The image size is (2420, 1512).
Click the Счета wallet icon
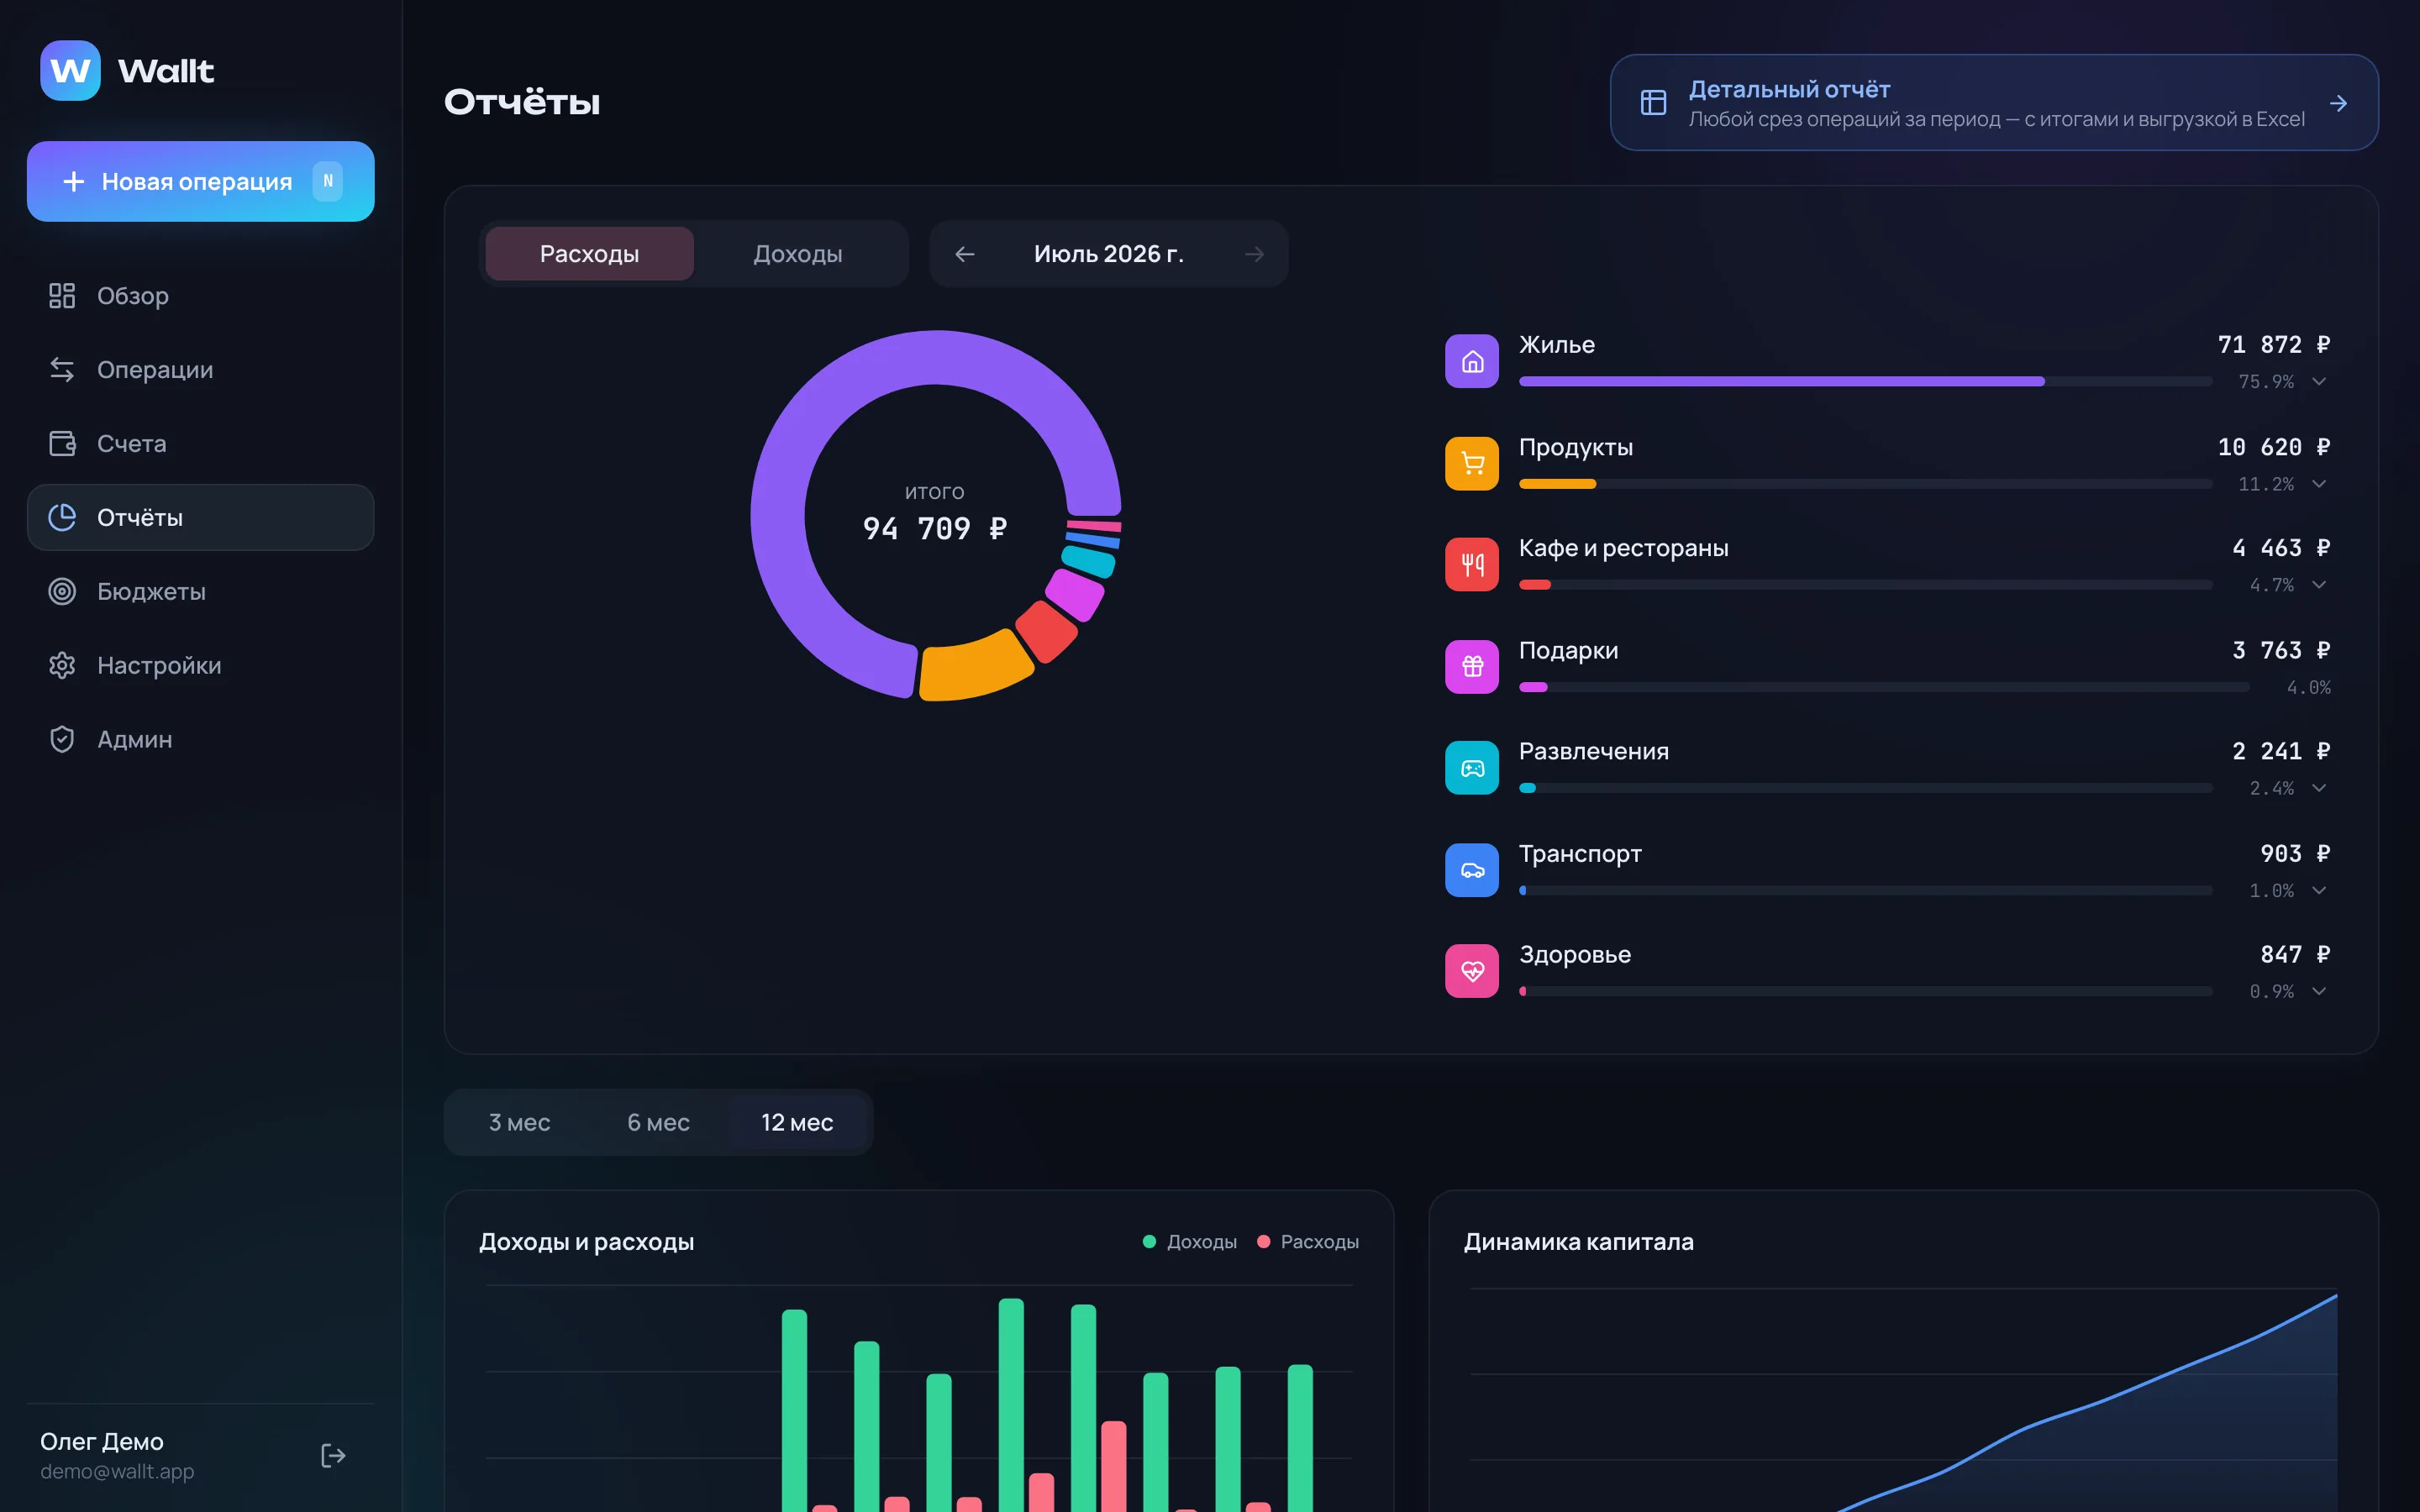click(x=62, y=444)
